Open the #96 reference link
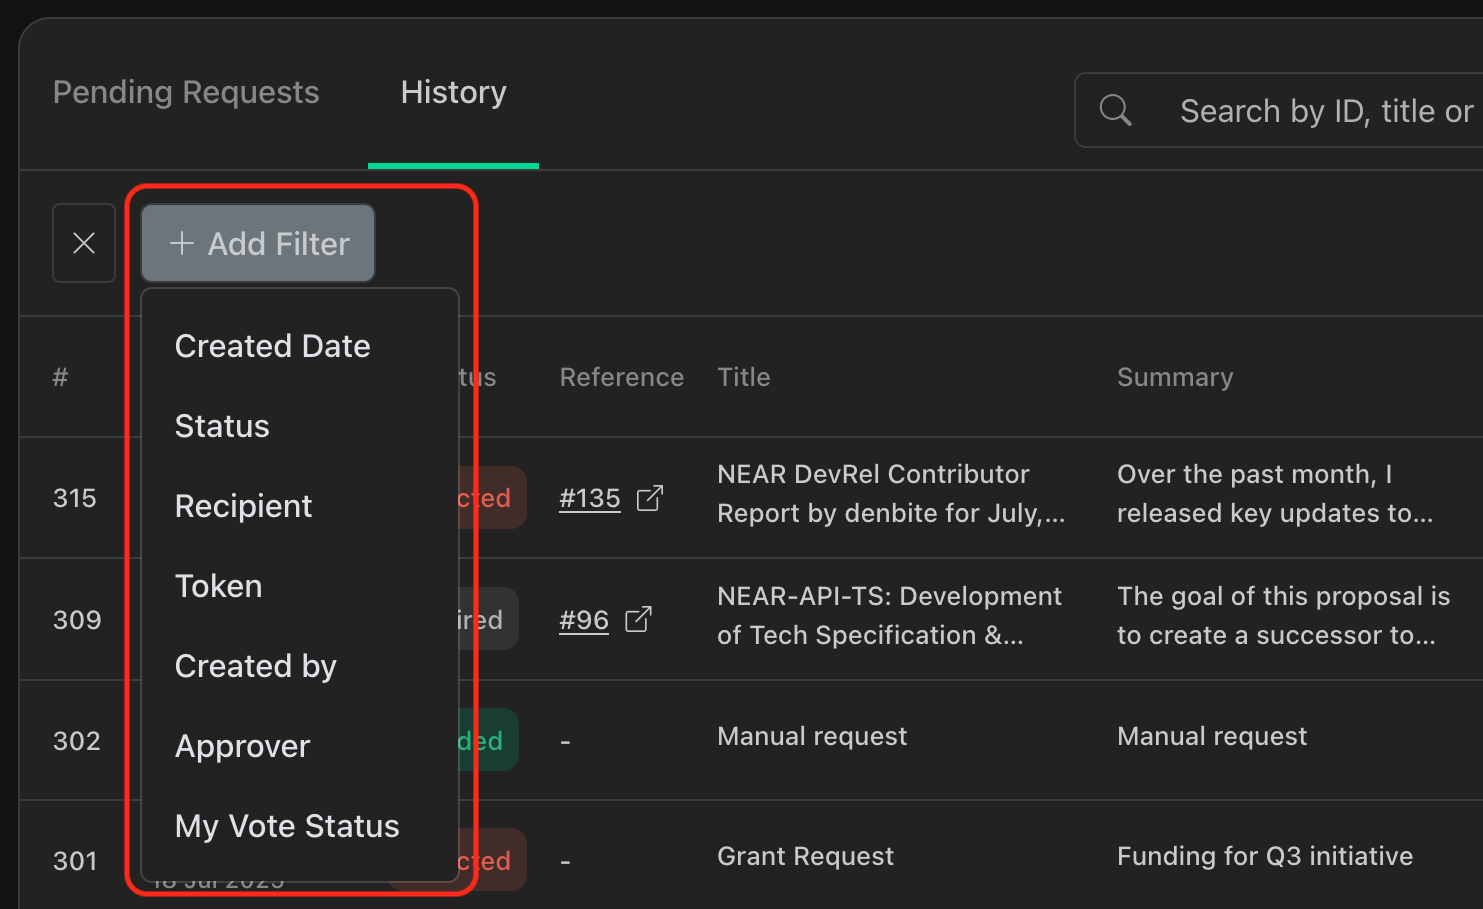The height and width of the screenshot is (909, 1483). 583,619
